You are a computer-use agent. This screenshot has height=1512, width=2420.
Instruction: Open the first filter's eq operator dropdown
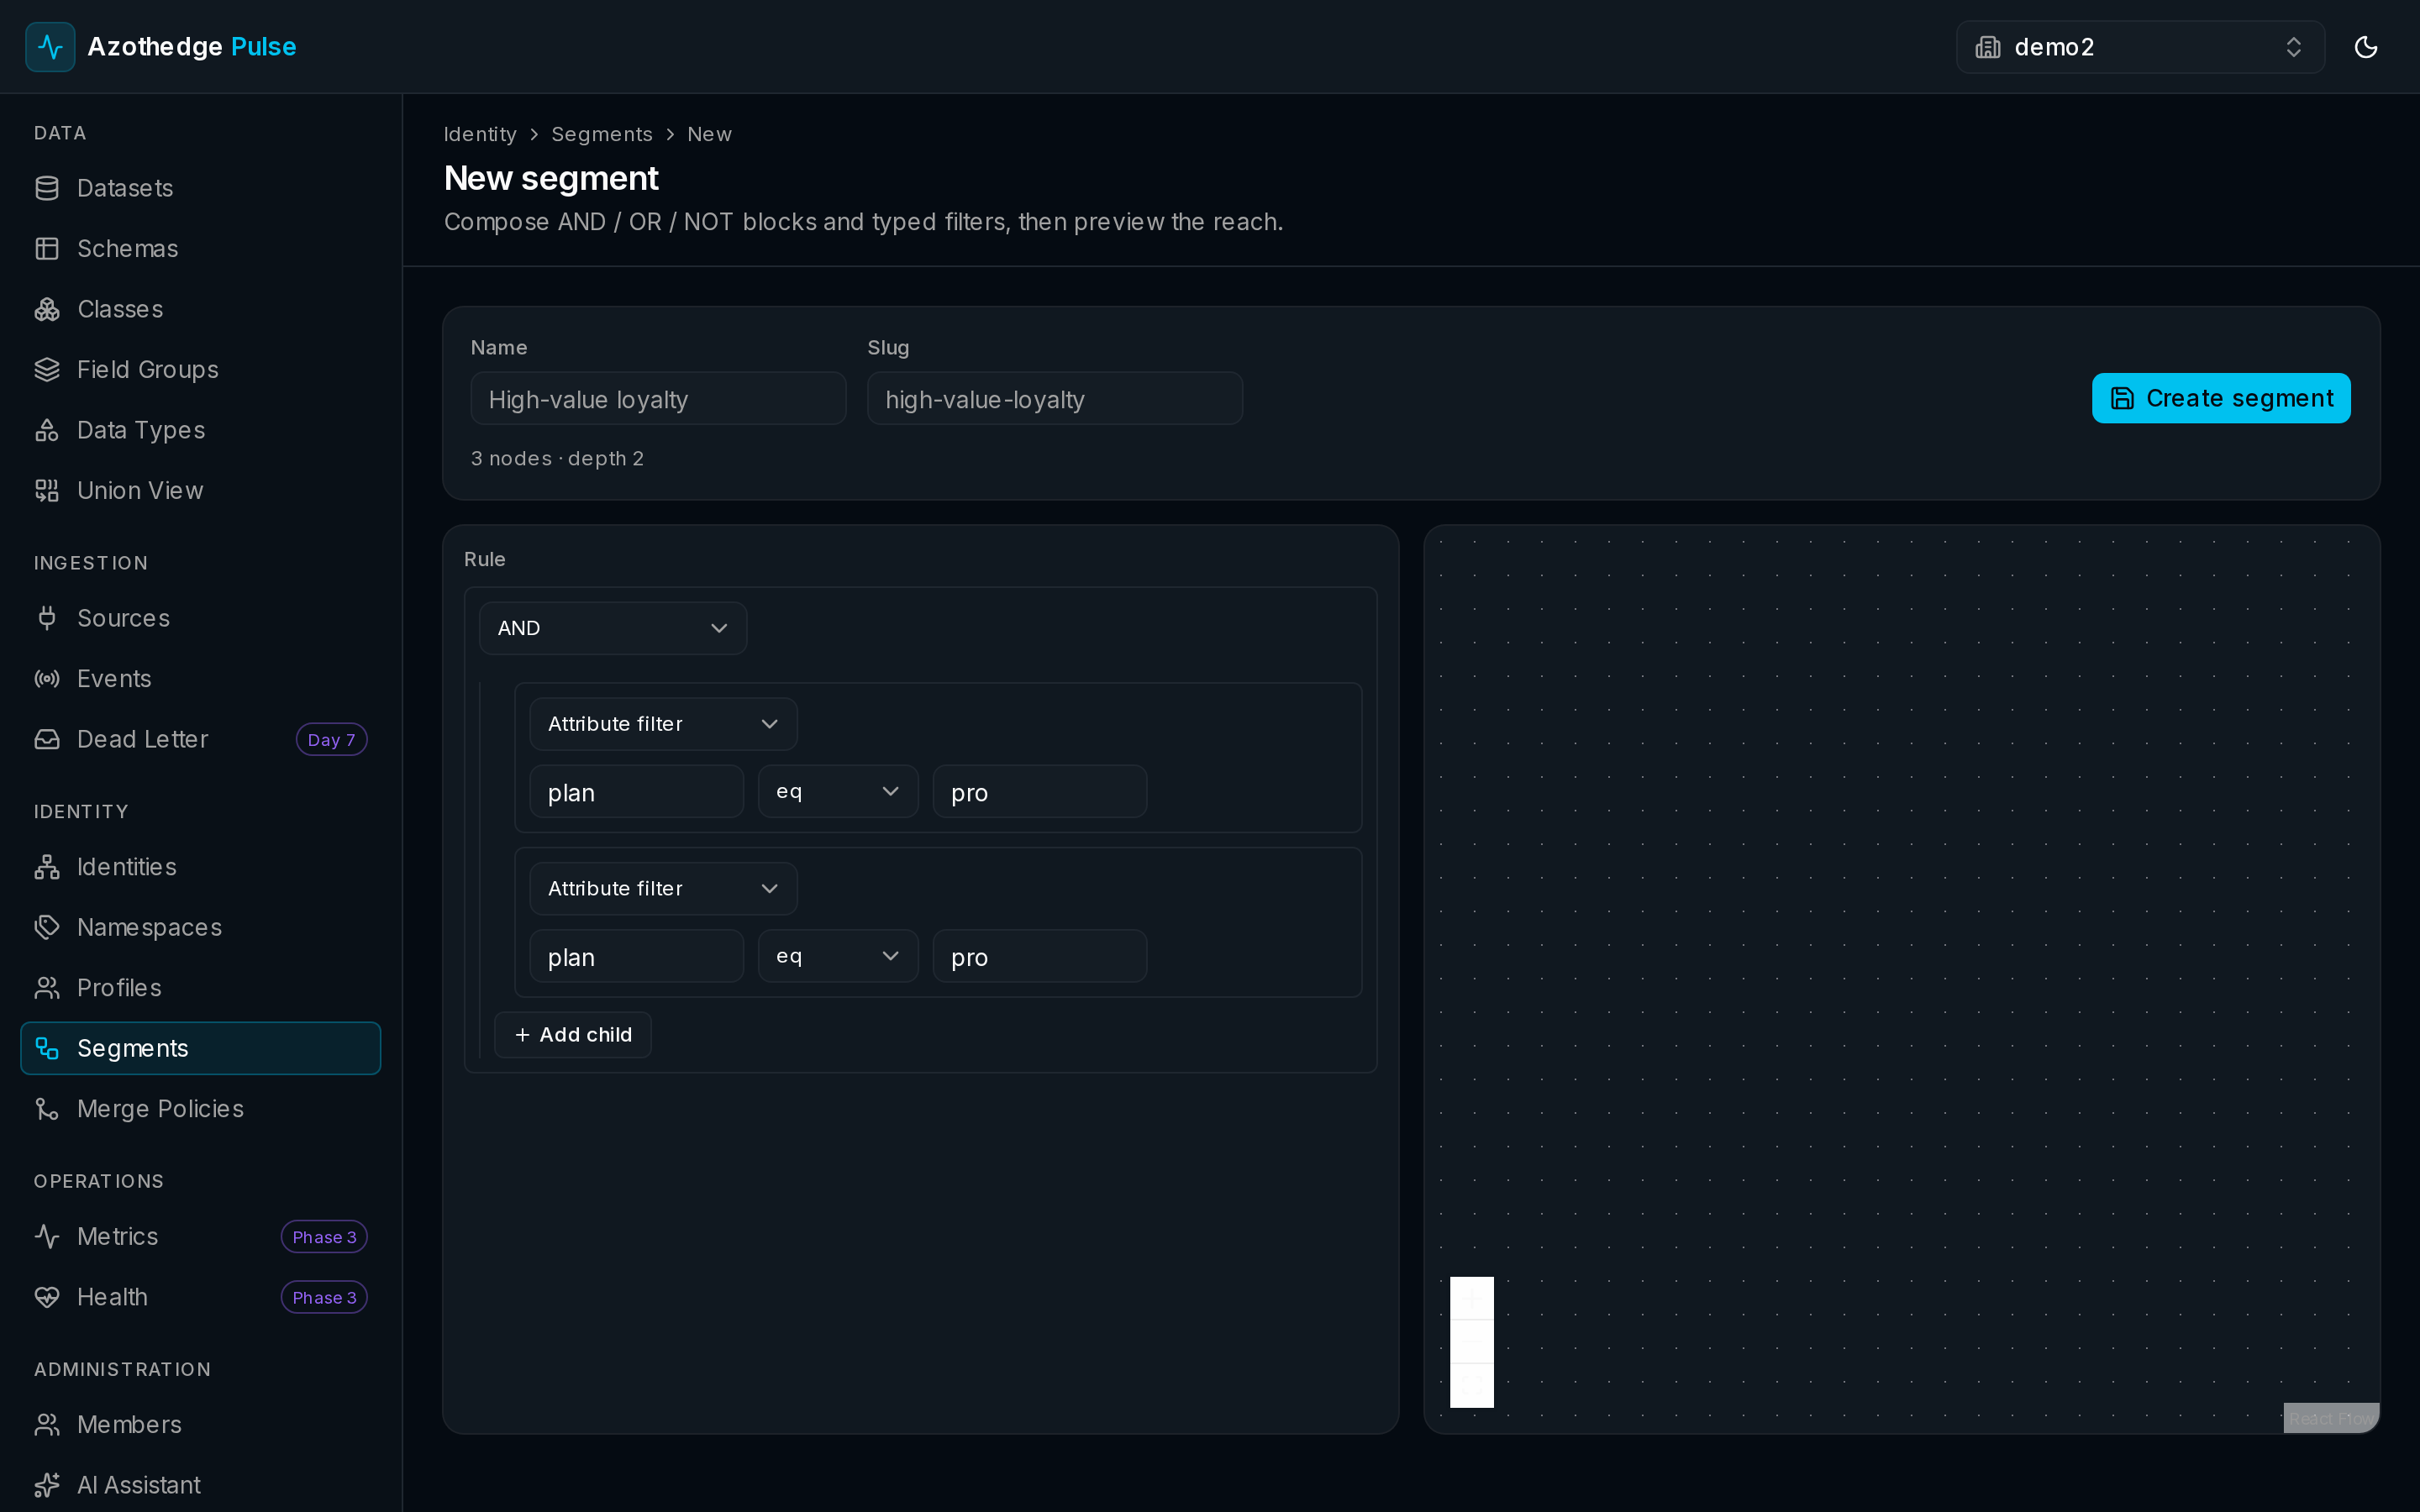(838, 792)
